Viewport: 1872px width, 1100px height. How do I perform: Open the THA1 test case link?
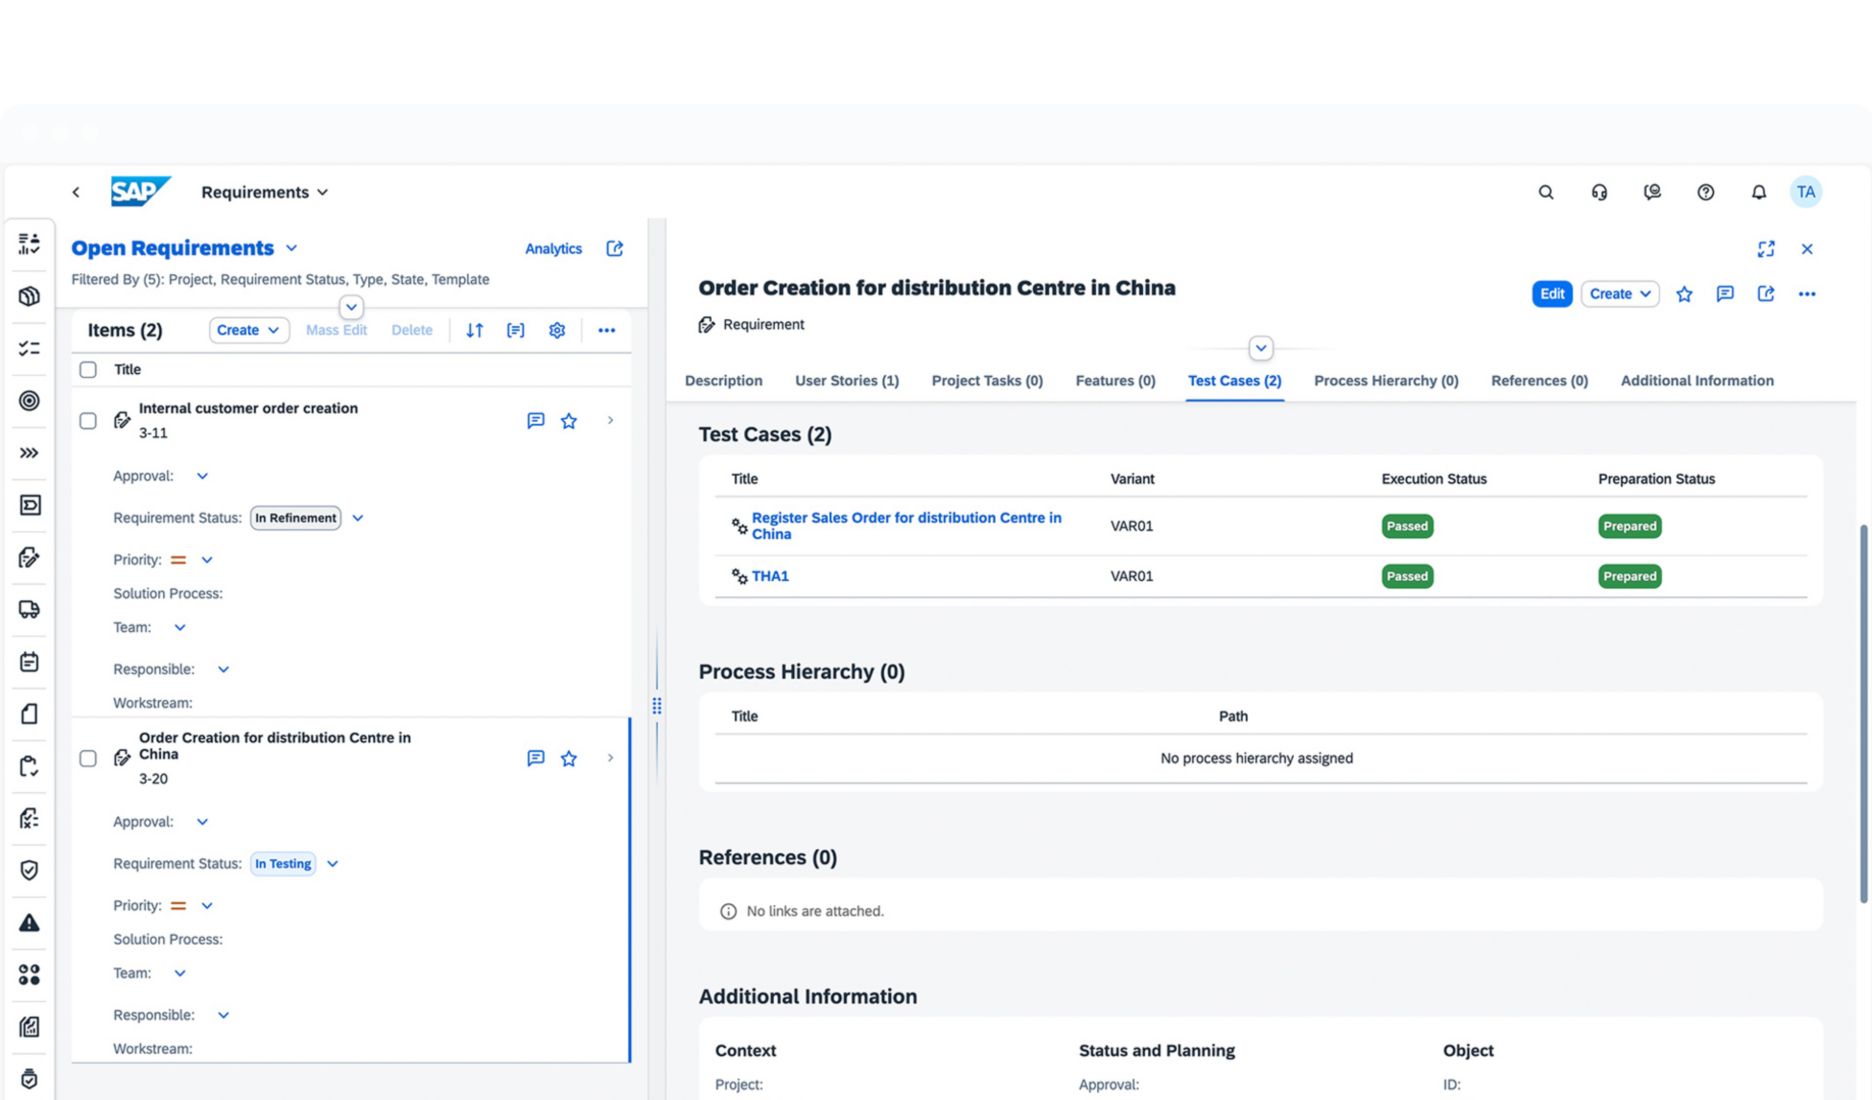pos(770,576)
